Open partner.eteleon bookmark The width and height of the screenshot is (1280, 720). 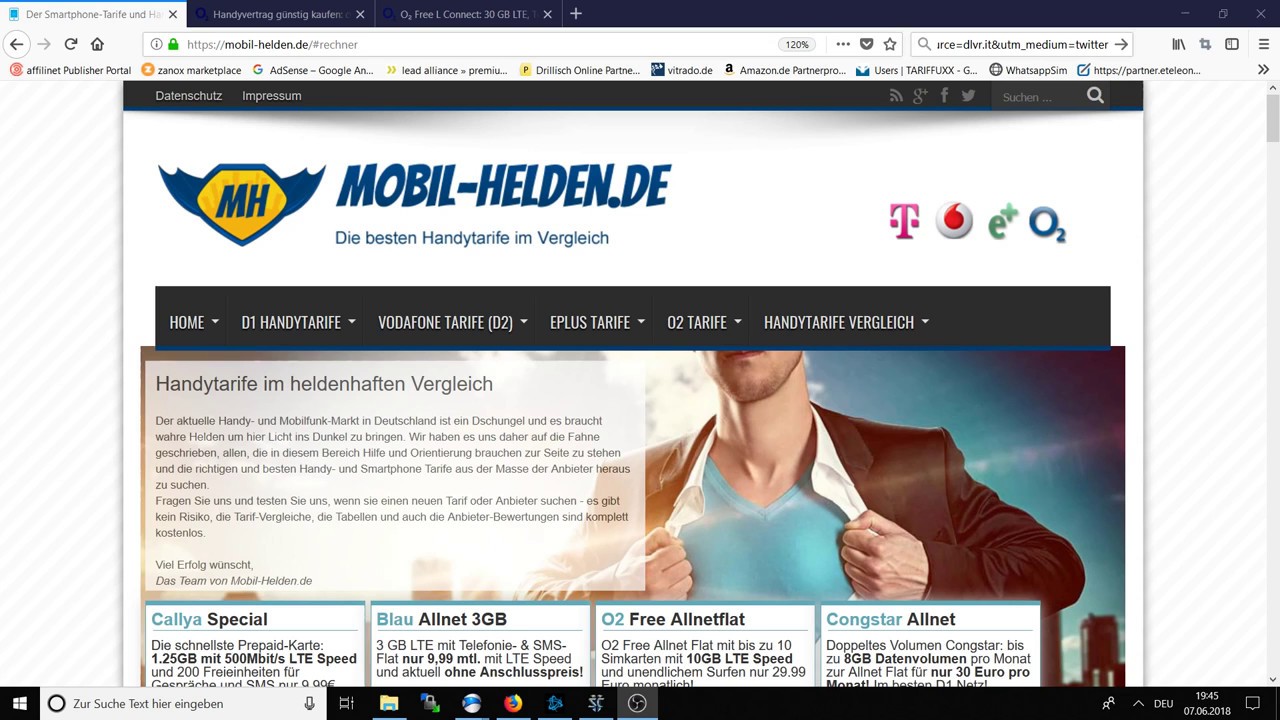tap(1139, 70)
